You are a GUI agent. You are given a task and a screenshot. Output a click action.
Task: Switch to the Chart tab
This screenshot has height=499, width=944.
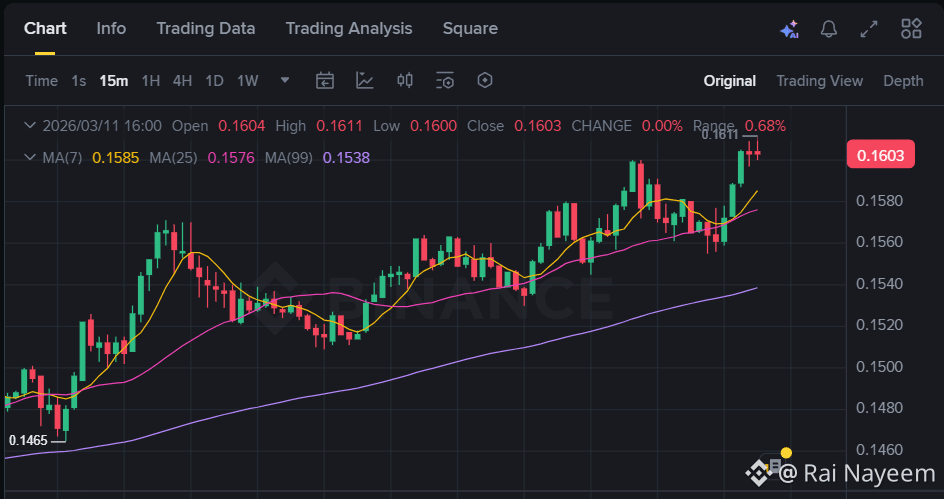coord(45,28)
